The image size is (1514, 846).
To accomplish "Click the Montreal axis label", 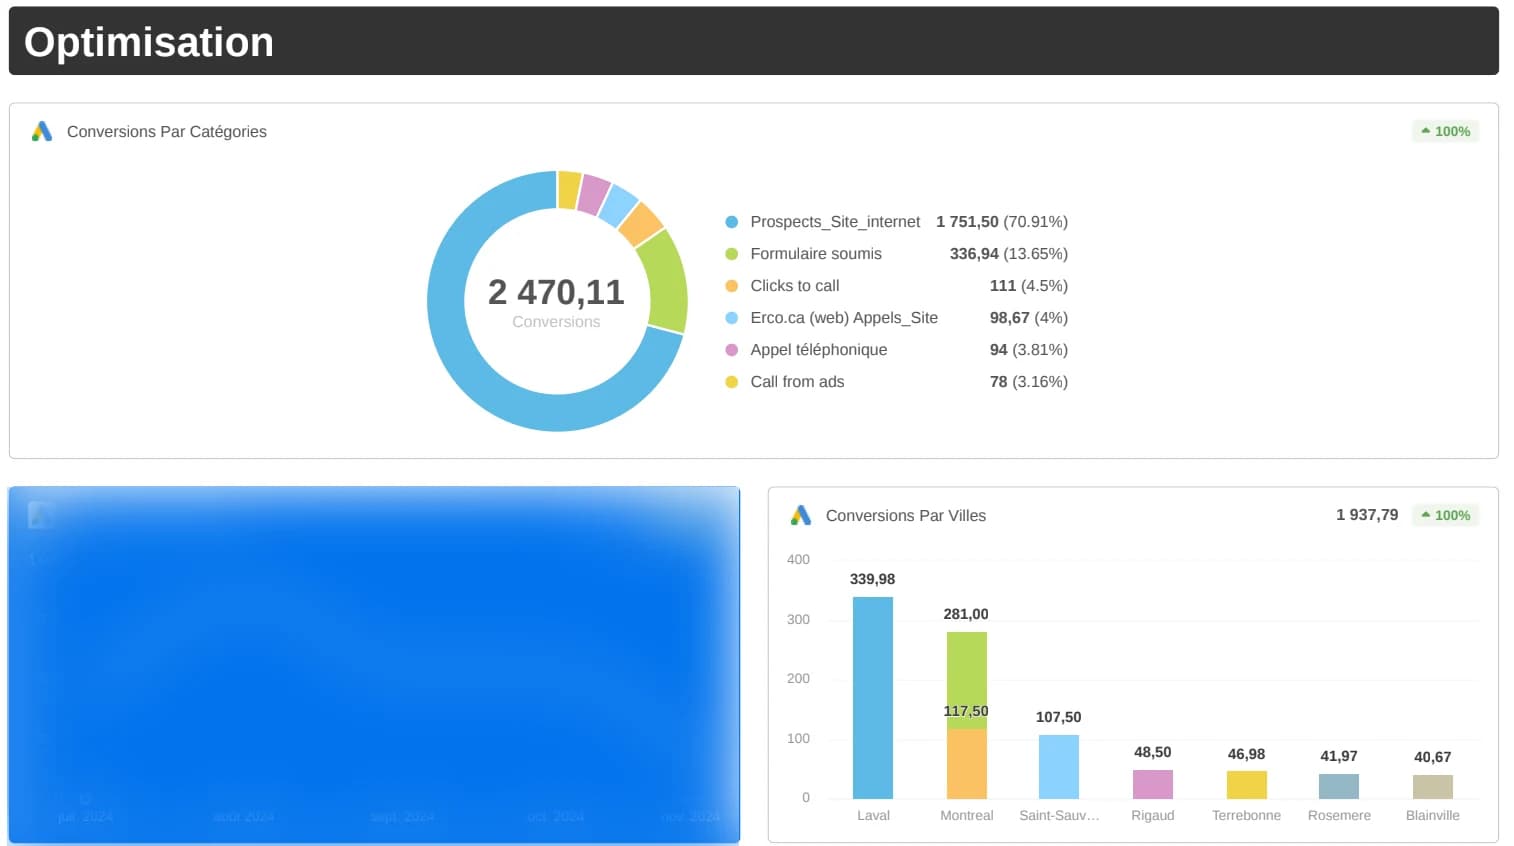I will (x=967, y=816).
